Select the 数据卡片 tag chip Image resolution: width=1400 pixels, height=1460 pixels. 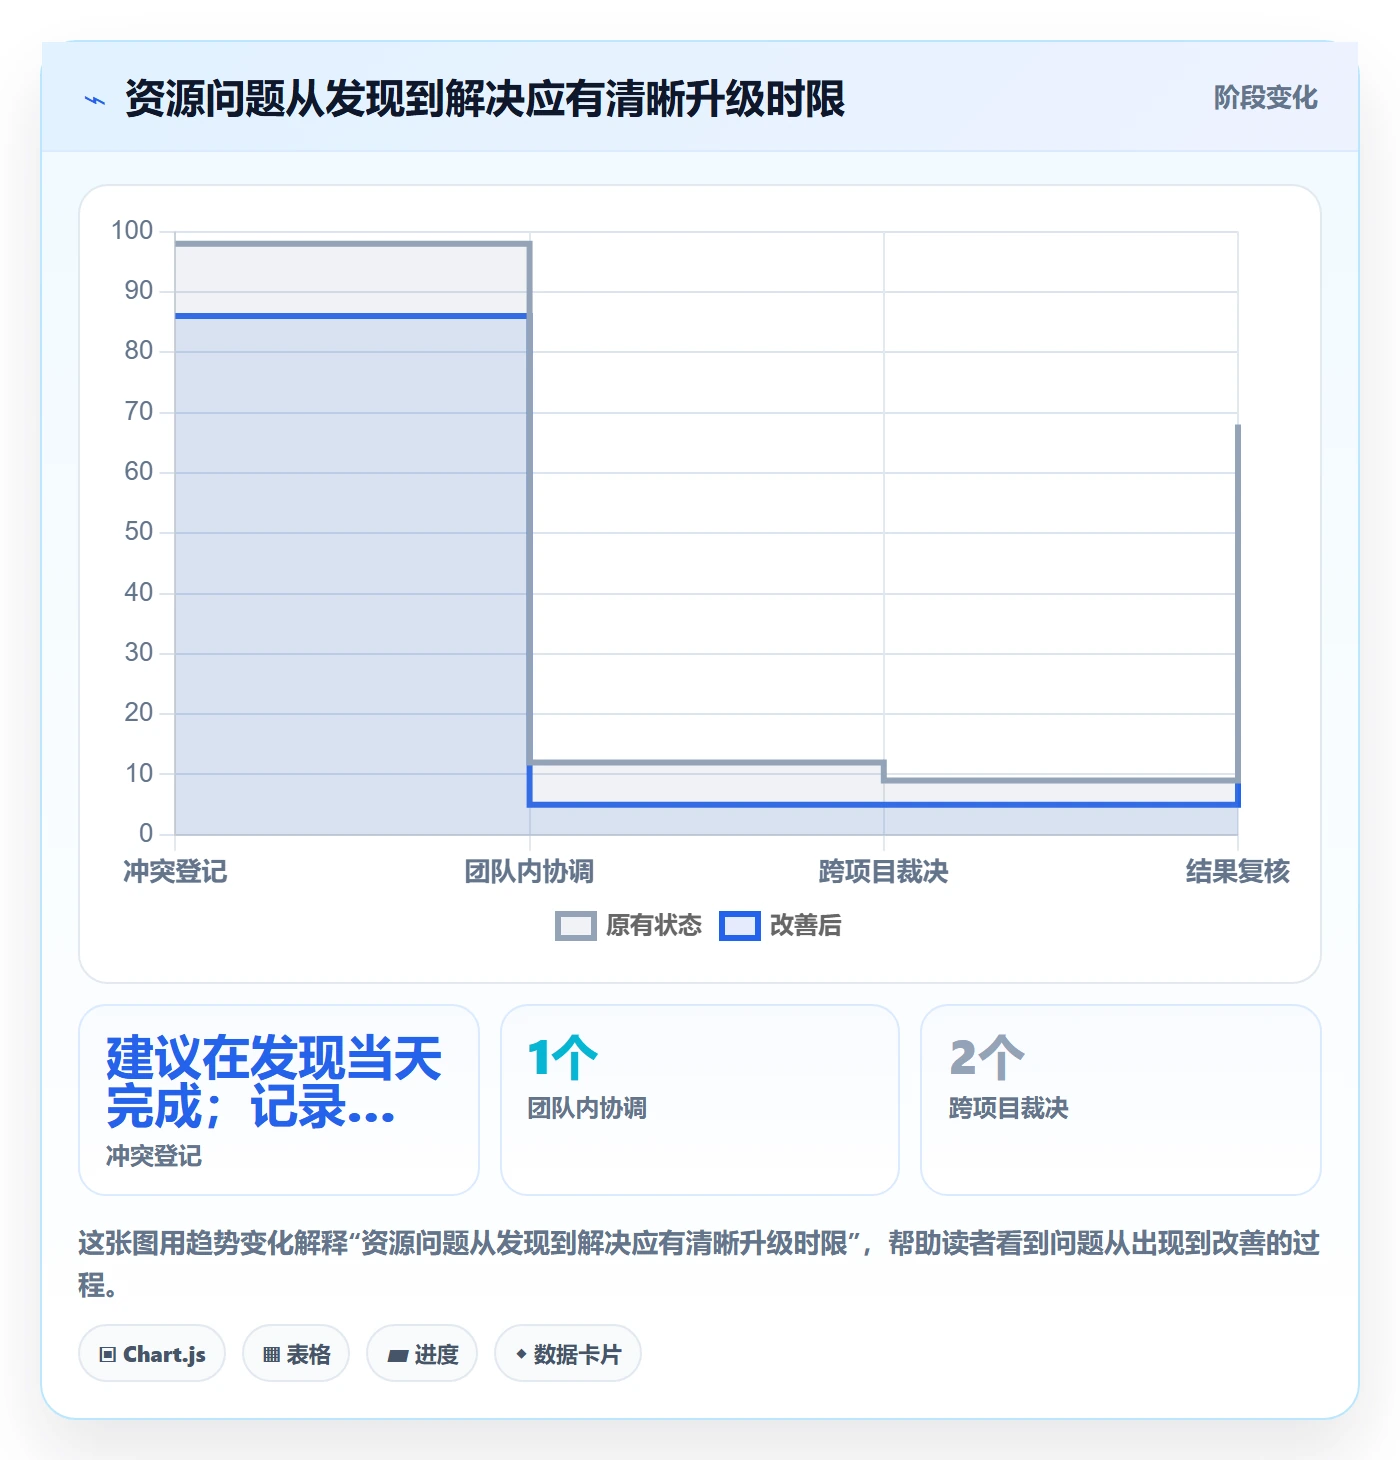click(568, 1354)
